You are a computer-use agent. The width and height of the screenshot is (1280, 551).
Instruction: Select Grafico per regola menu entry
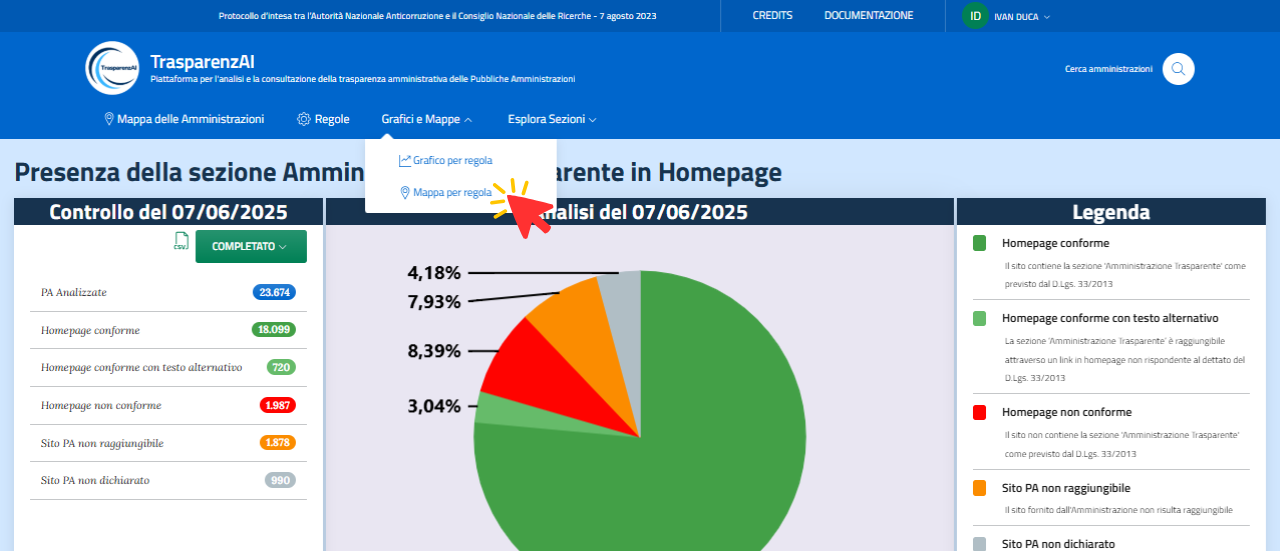pos(445,160)
